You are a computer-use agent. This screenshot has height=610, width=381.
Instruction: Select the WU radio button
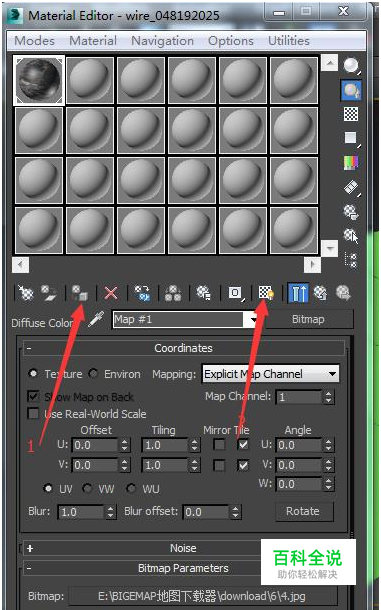coord(131,488)
